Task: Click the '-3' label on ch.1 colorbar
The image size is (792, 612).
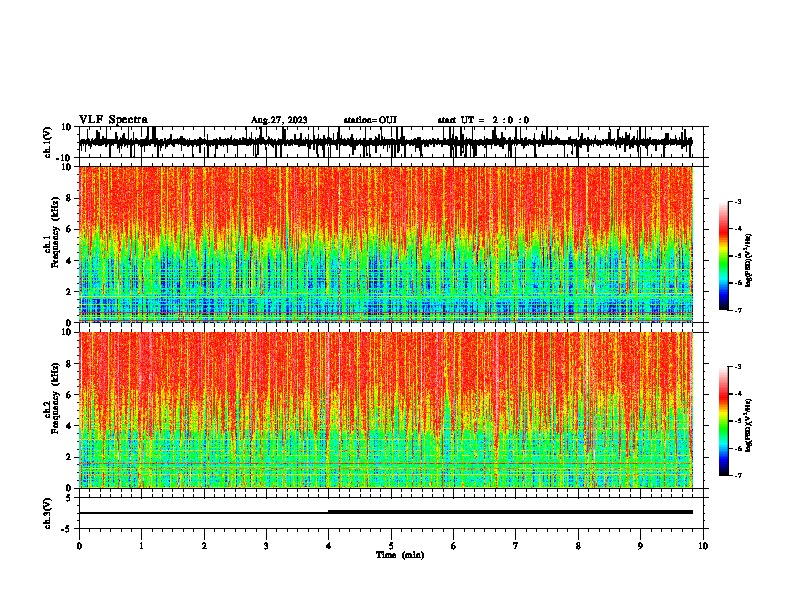Action: [737, 202]
